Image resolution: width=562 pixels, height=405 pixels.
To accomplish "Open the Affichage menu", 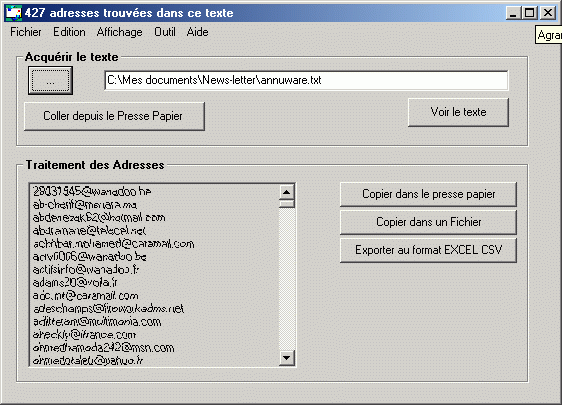I will 119,32.
